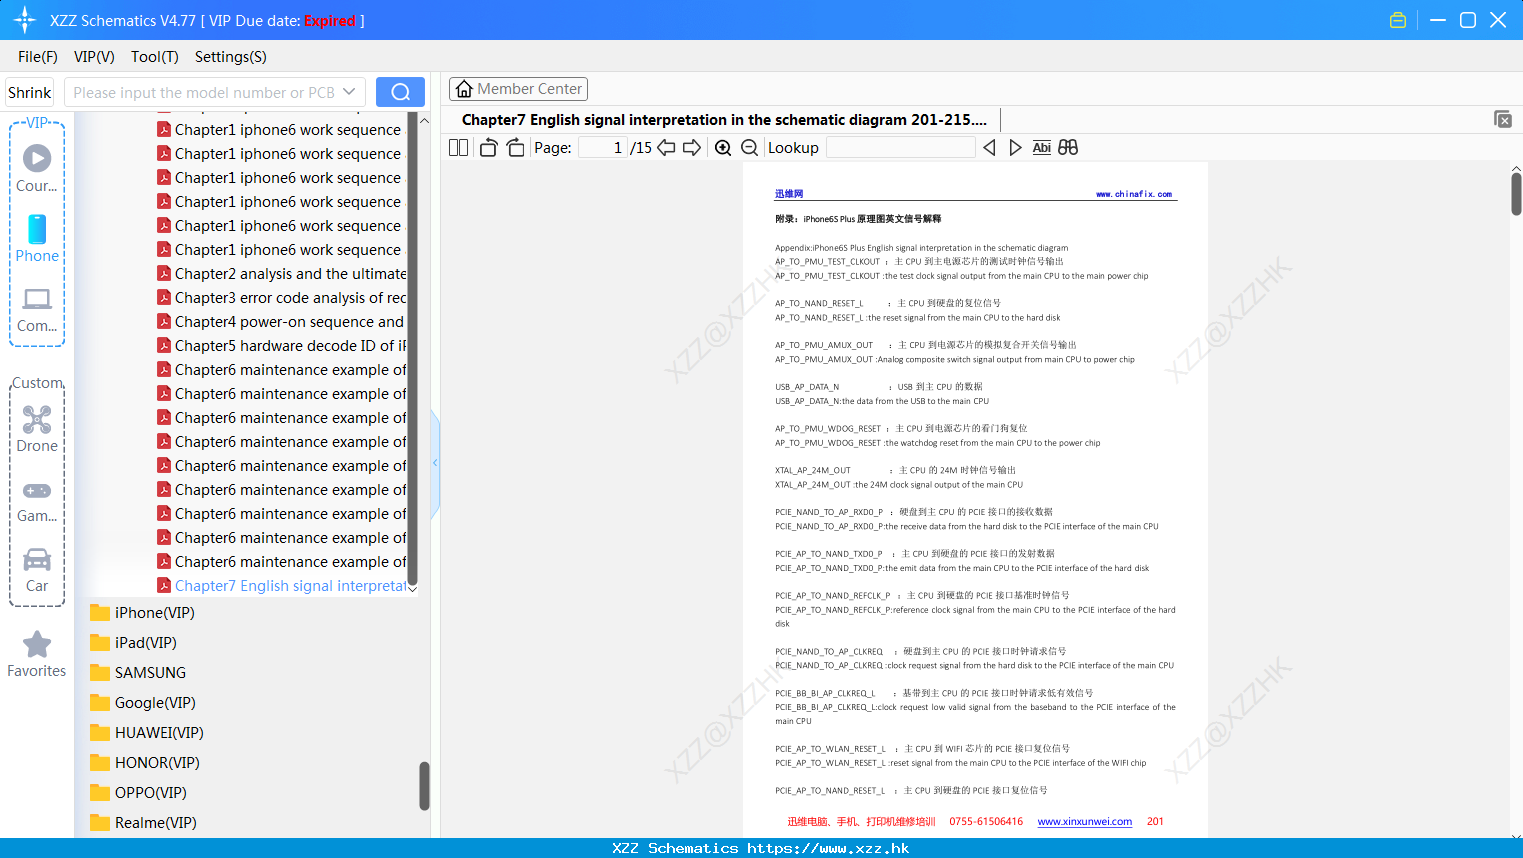Click the Lookup text field
The width and height of the screenshot is (1523, 858).
click(900, 147)
